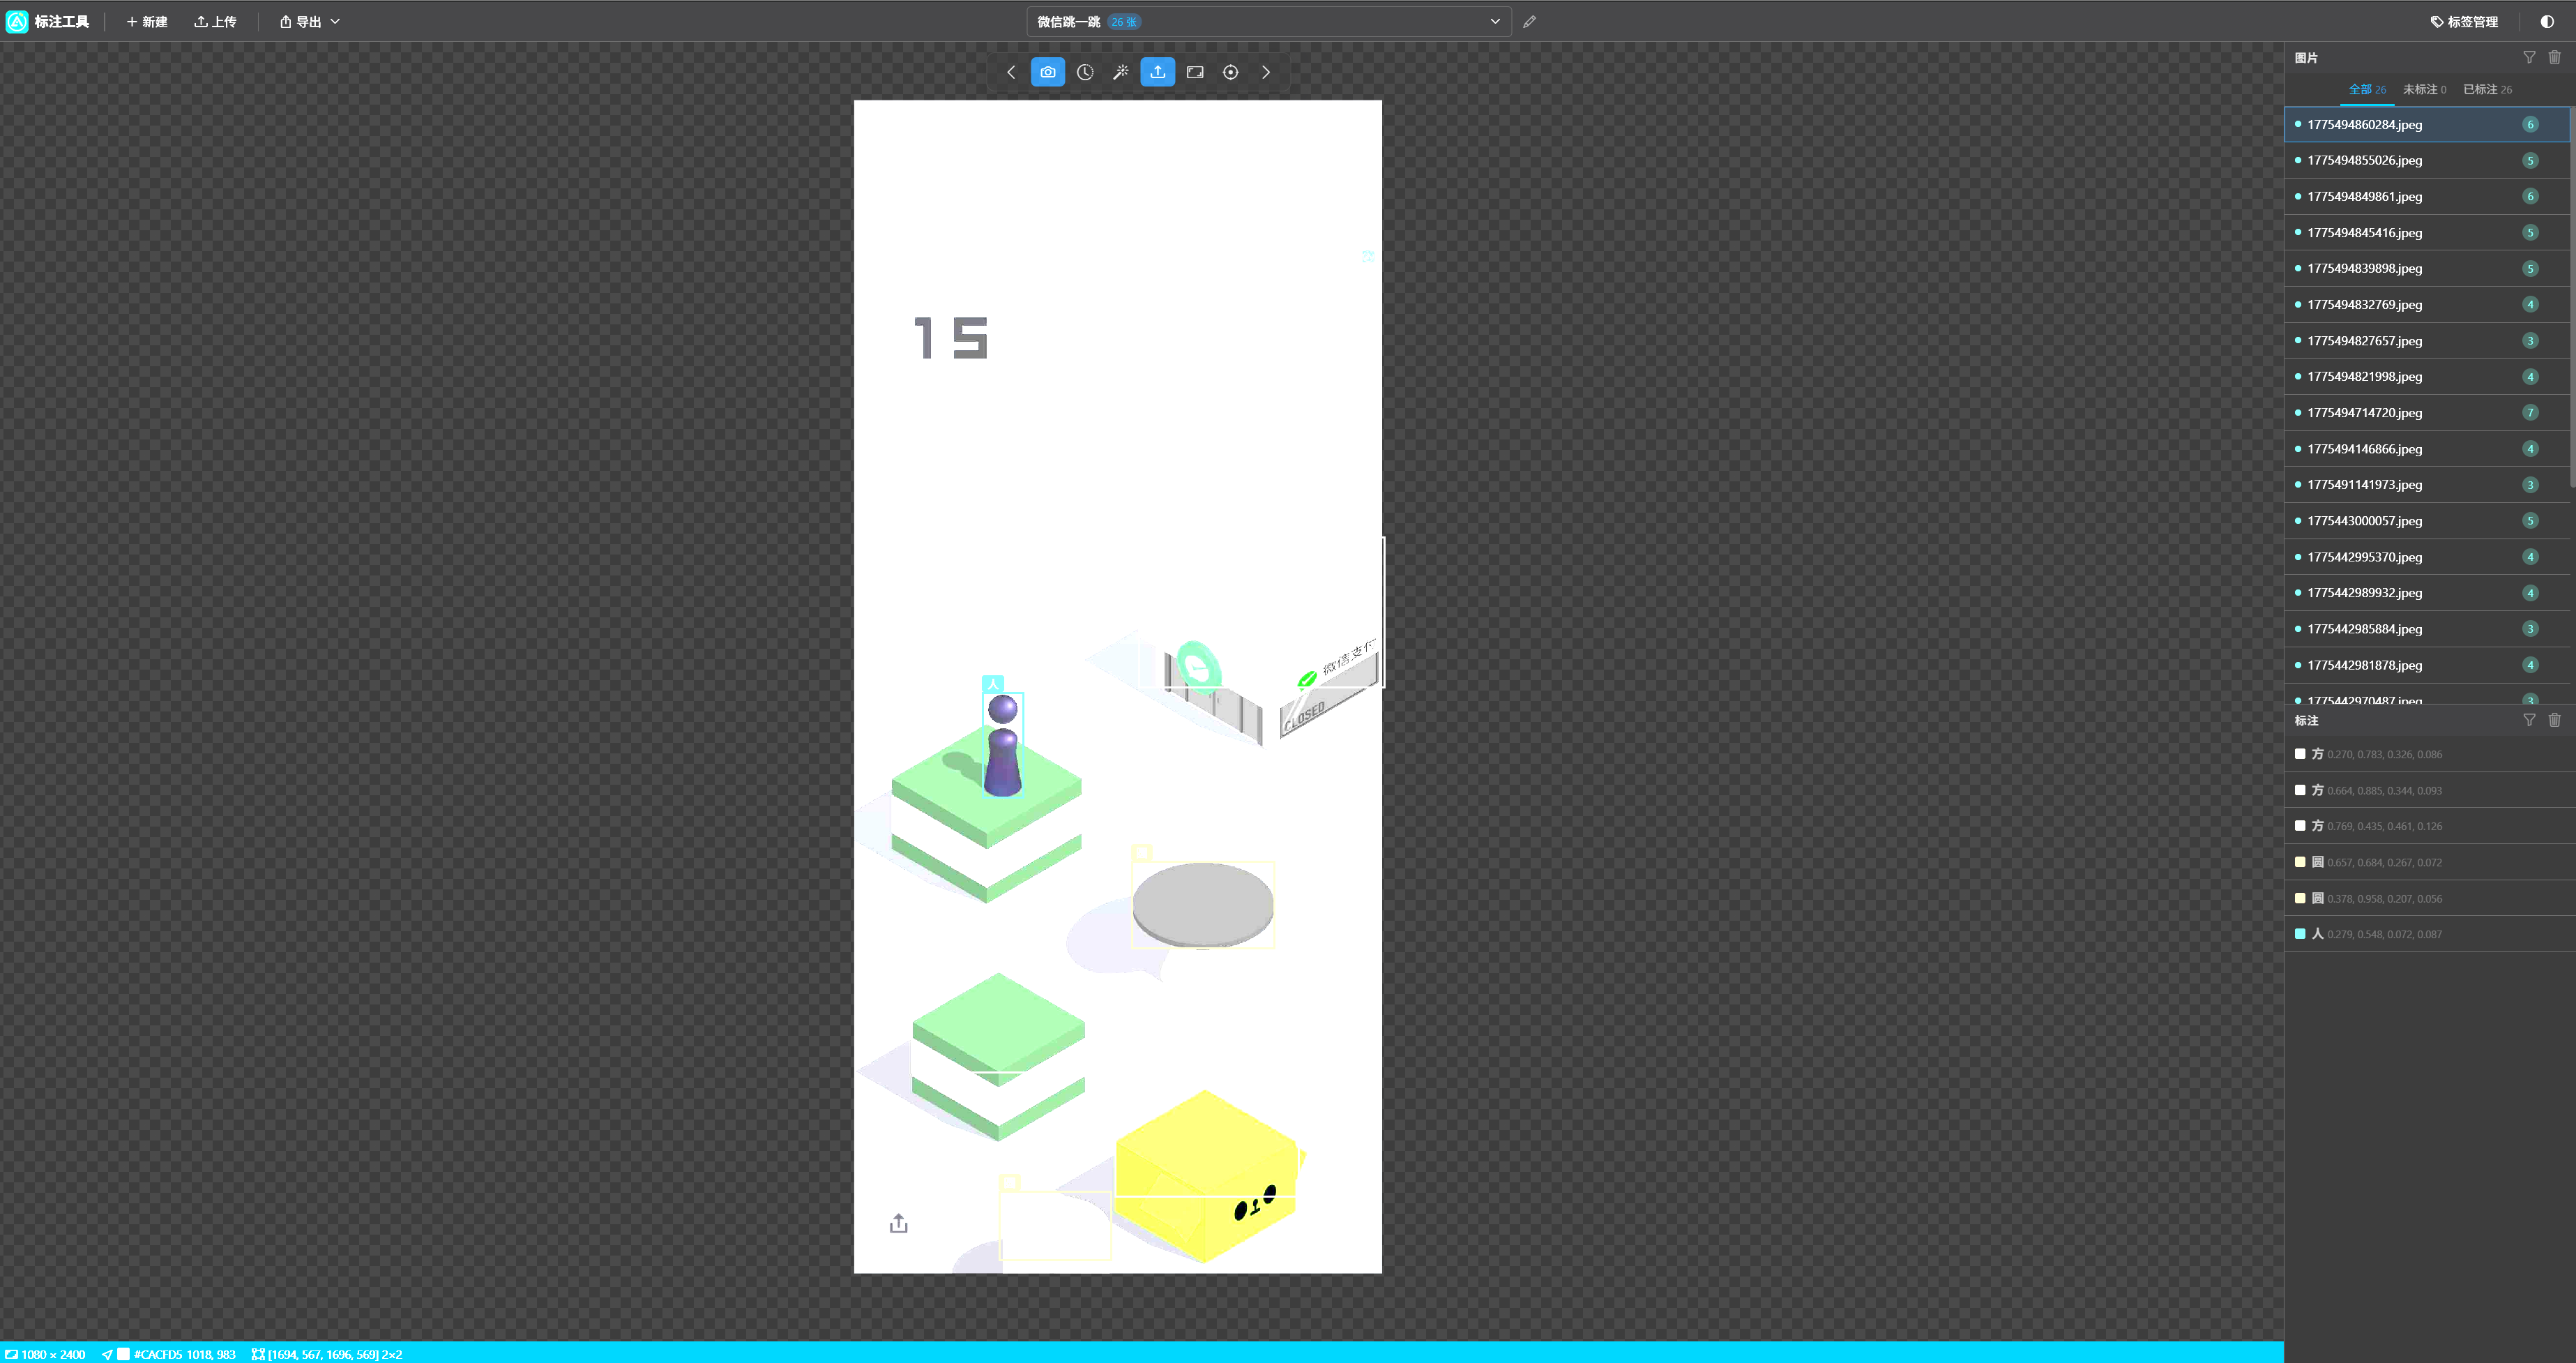Click the crosshair target icon in toolbar
This screenshot has height=1363, width=2576.
coord(1230,72)
